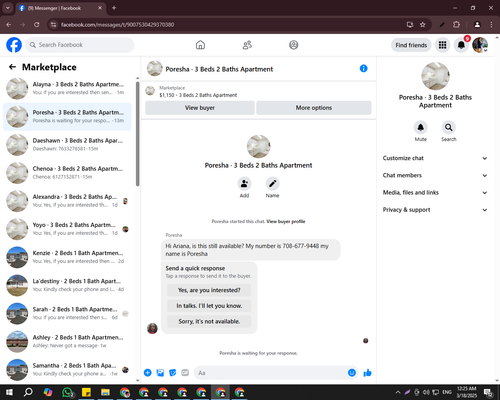This screenshot has height=400, width=500.
Task: Send quick reply 'Yes, are you interested?'
Action: click(x=209, y=290)
